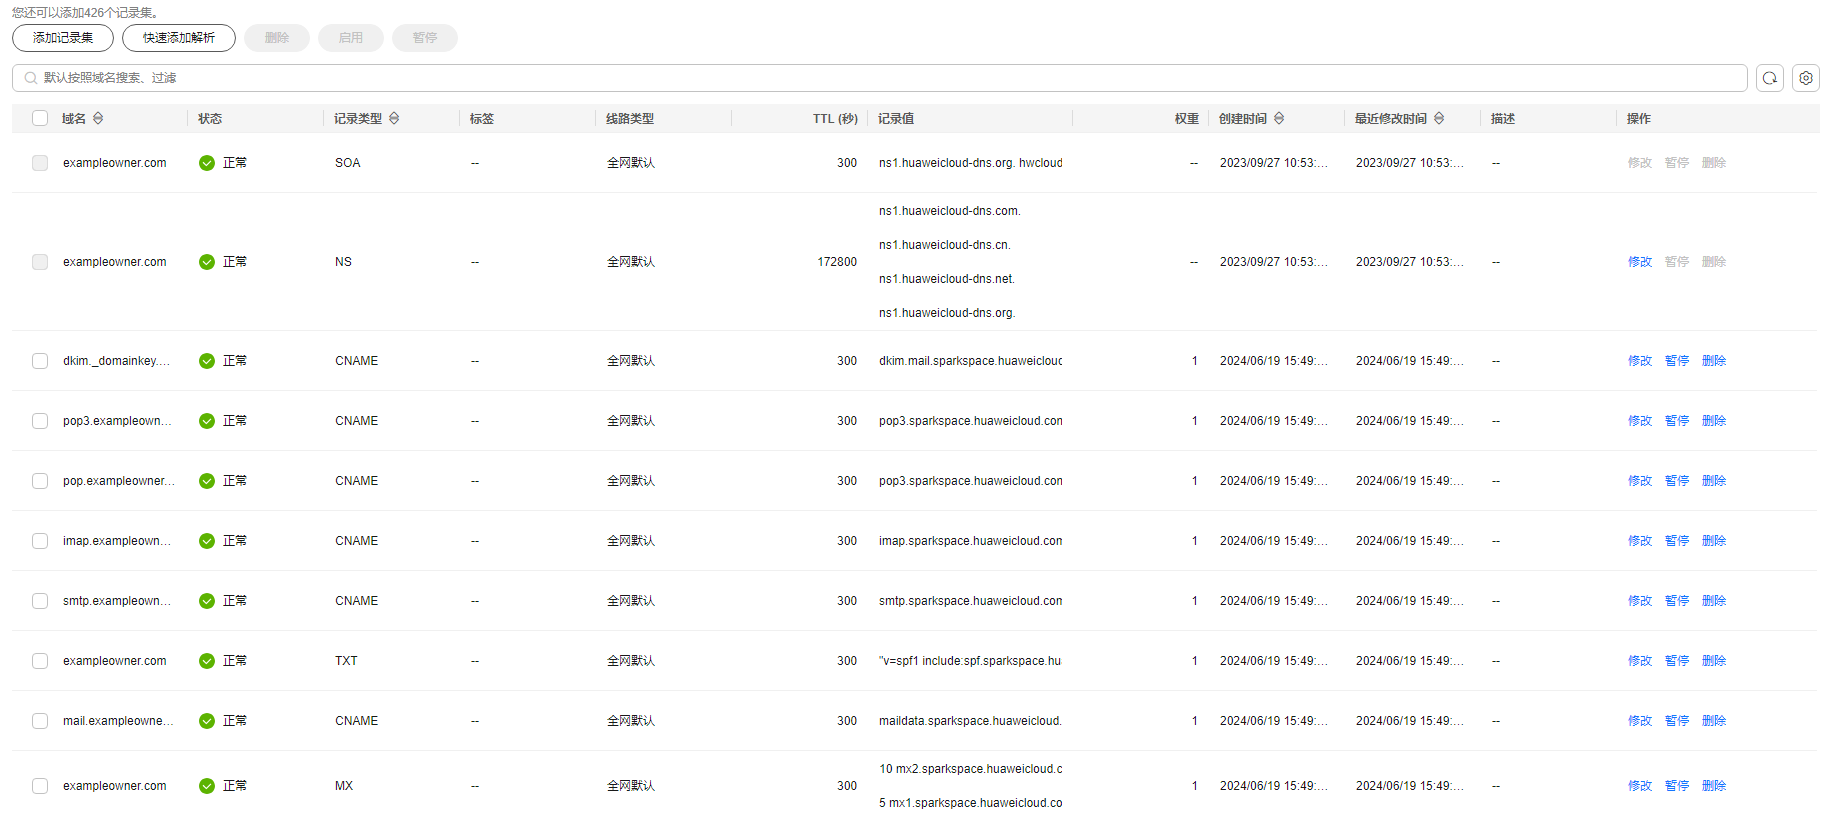
Task: Click 5 mx1.sparkspace record value
Action: [971, 803]
